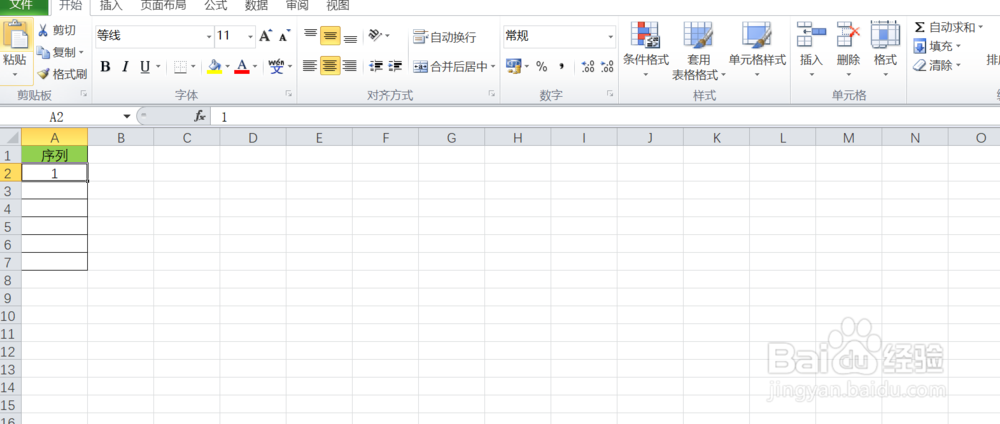The image size is (1000, 424).
Task: Toggle middle vertical alignment
Action: point(330,36)
